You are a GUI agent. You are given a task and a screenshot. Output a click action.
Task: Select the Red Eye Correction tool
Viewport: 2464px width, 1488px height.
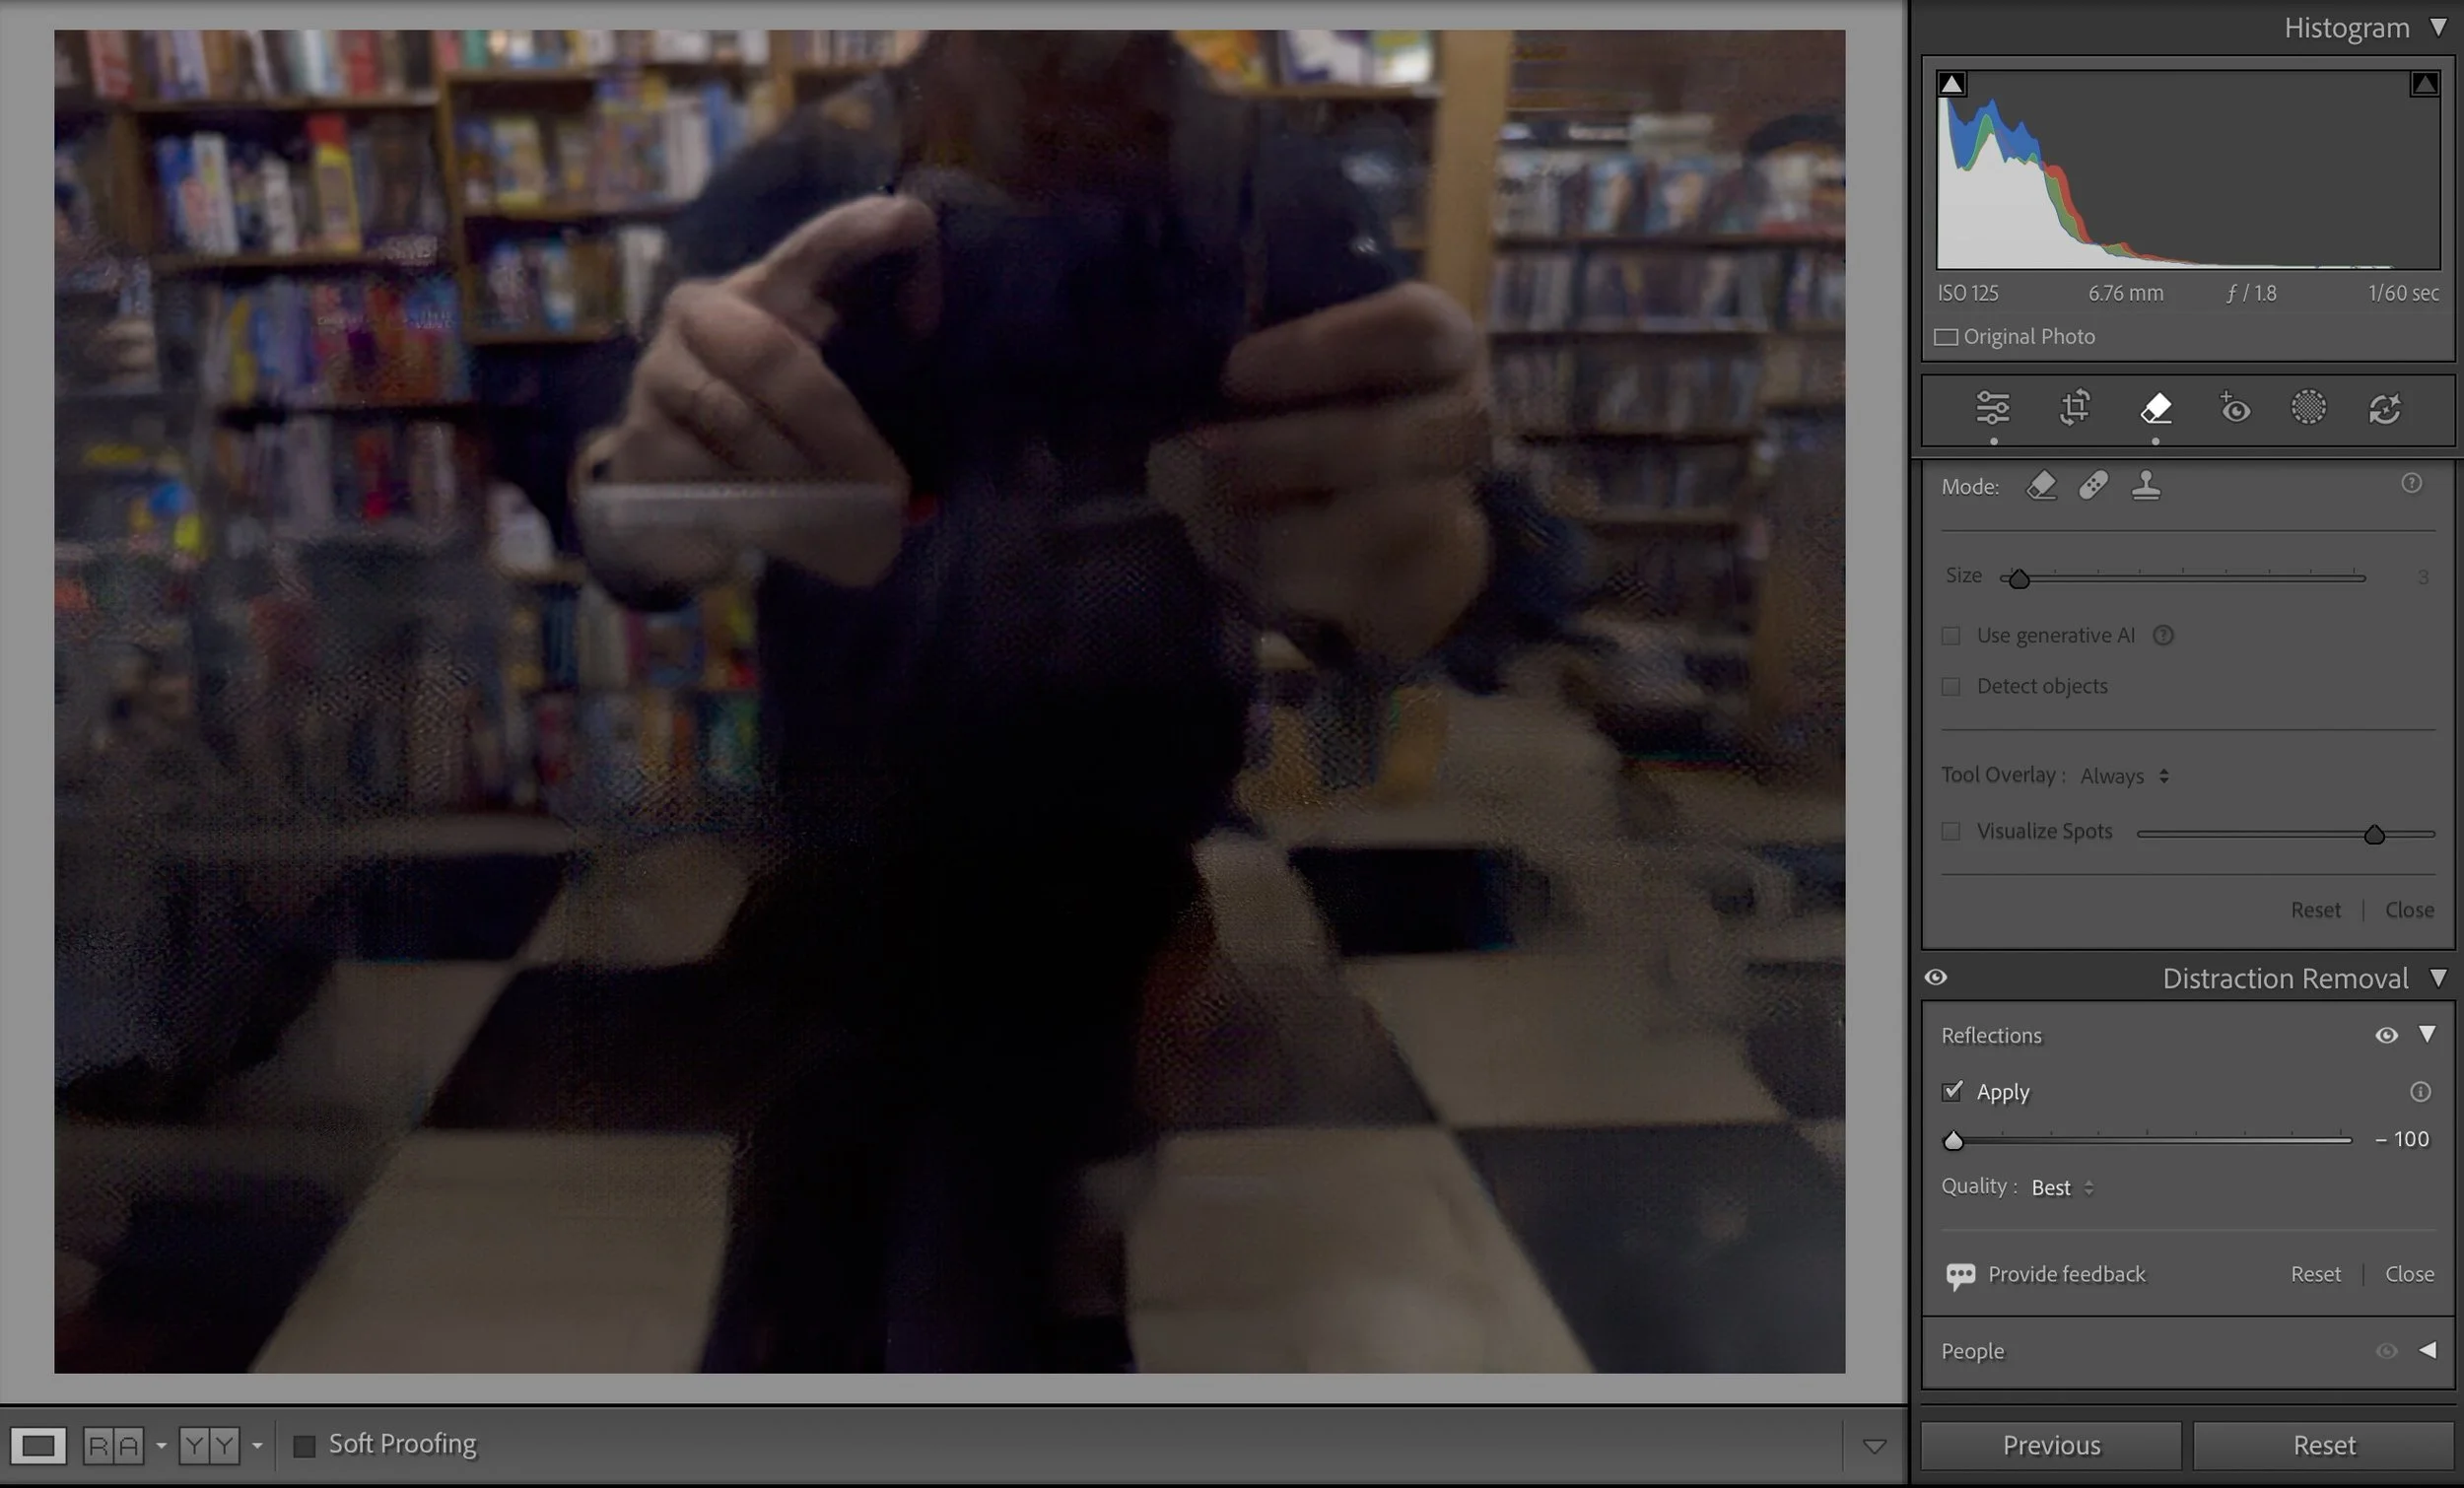pos(2235,408)
